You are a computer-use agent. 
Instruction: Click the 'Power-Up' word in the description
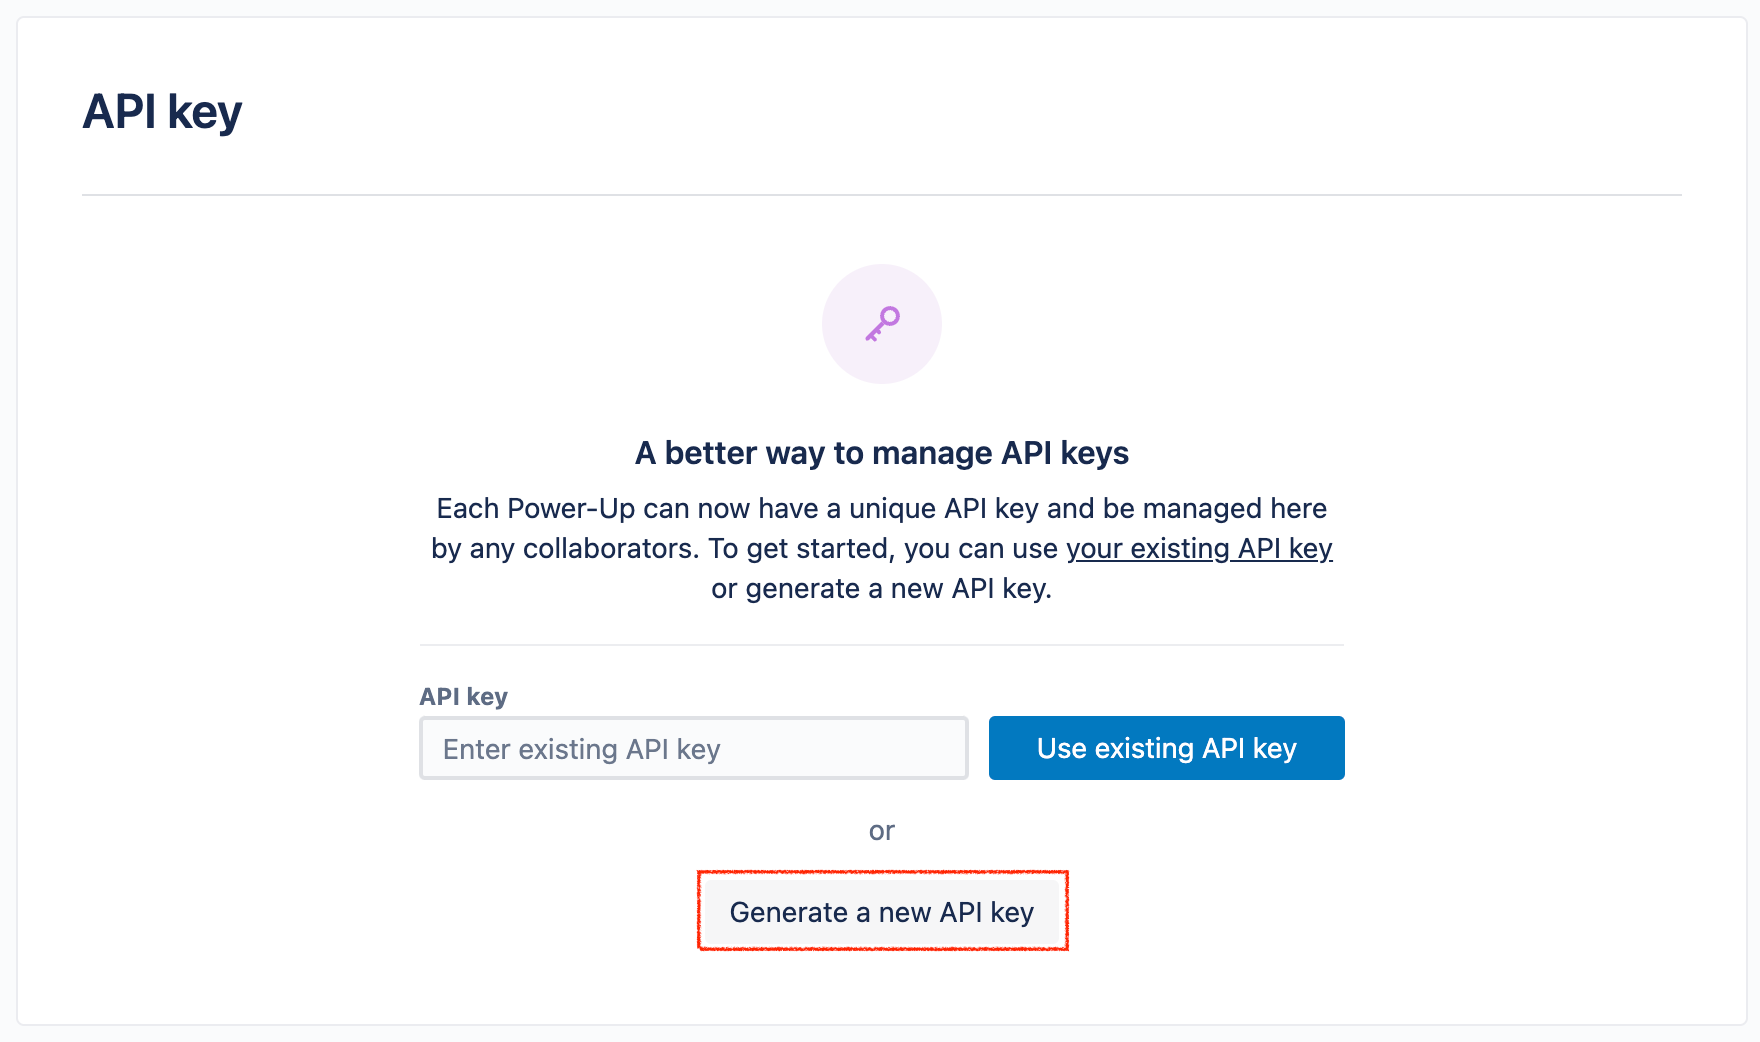tap(571, 508)
